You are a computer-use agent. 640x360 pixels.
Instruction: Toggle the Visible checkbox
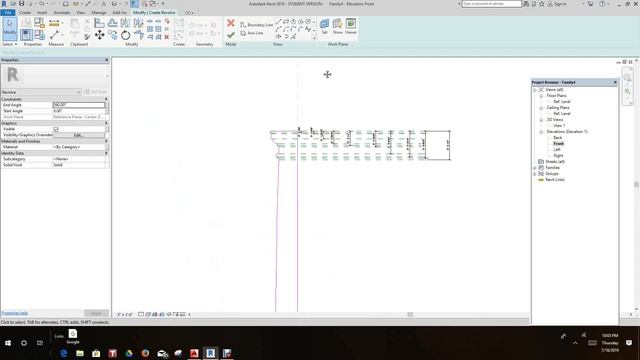coord(56,129)
